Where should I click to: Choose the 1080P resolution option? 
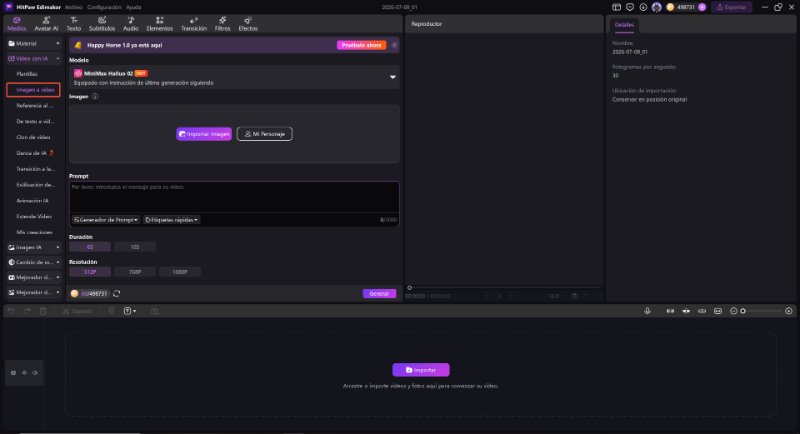pyautogui.click(x=180, y=272)
